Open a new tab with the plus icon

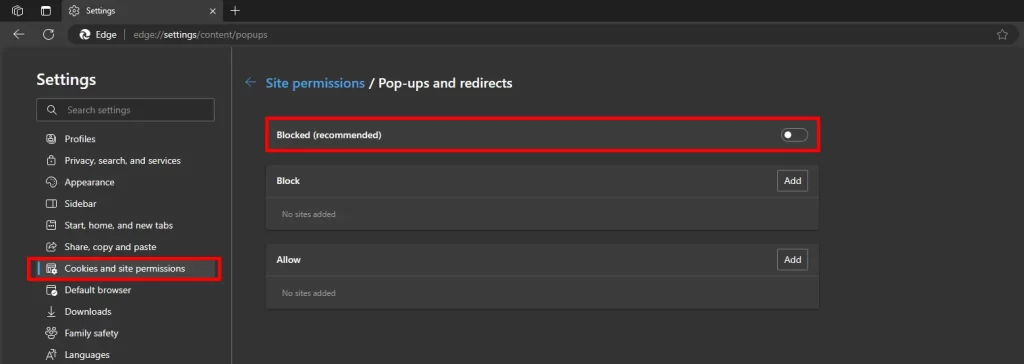tap(236, 10)
